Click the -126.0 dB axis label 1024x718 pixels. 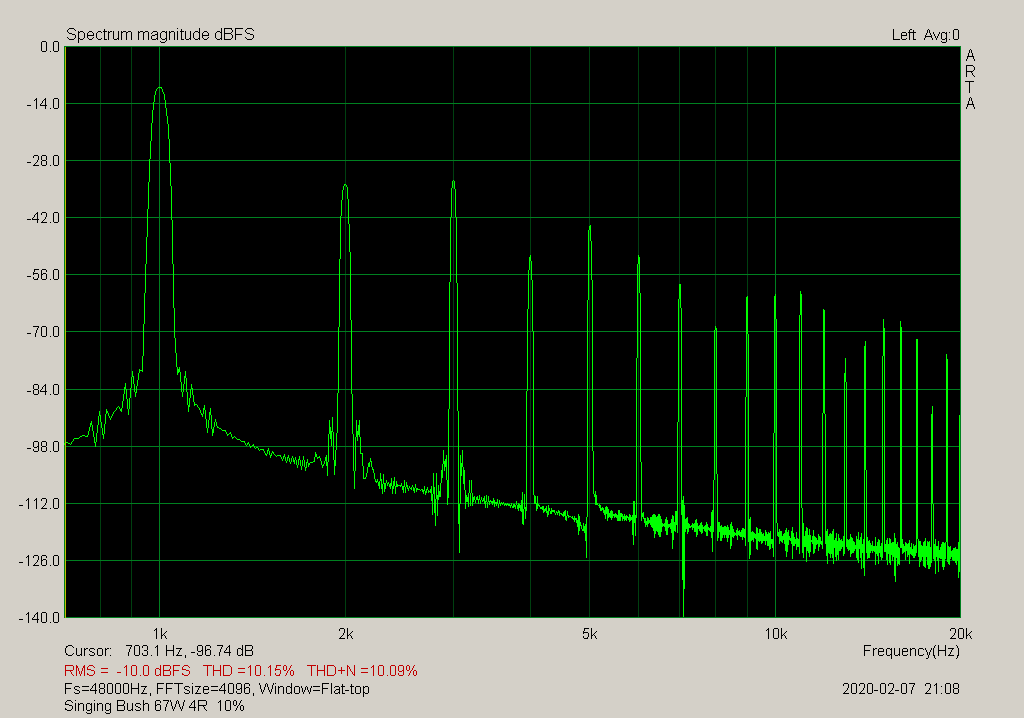(39, 561)
